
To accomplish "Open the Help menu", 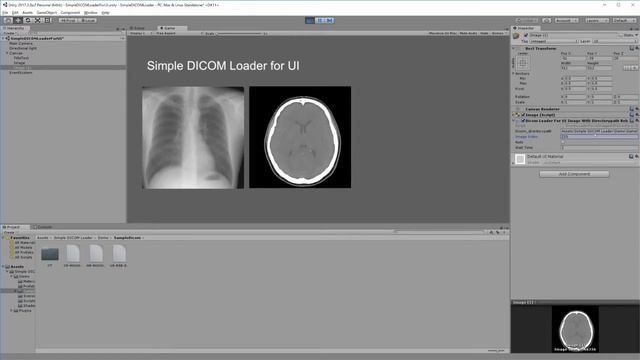I will pyautogui.click(x=105, y=13).
